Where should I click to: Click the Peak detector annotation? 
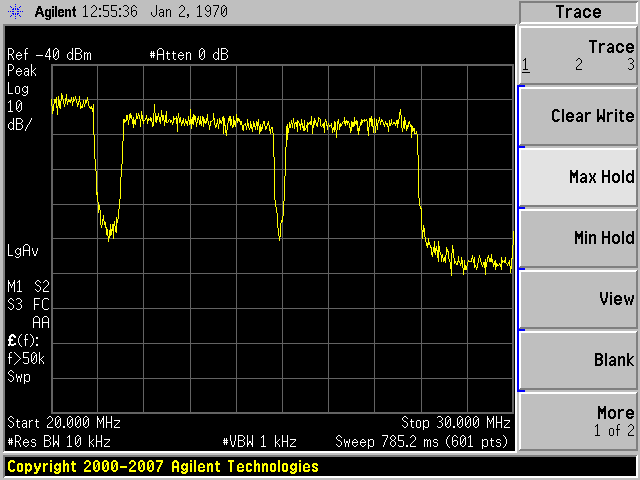tap(22, 71)
